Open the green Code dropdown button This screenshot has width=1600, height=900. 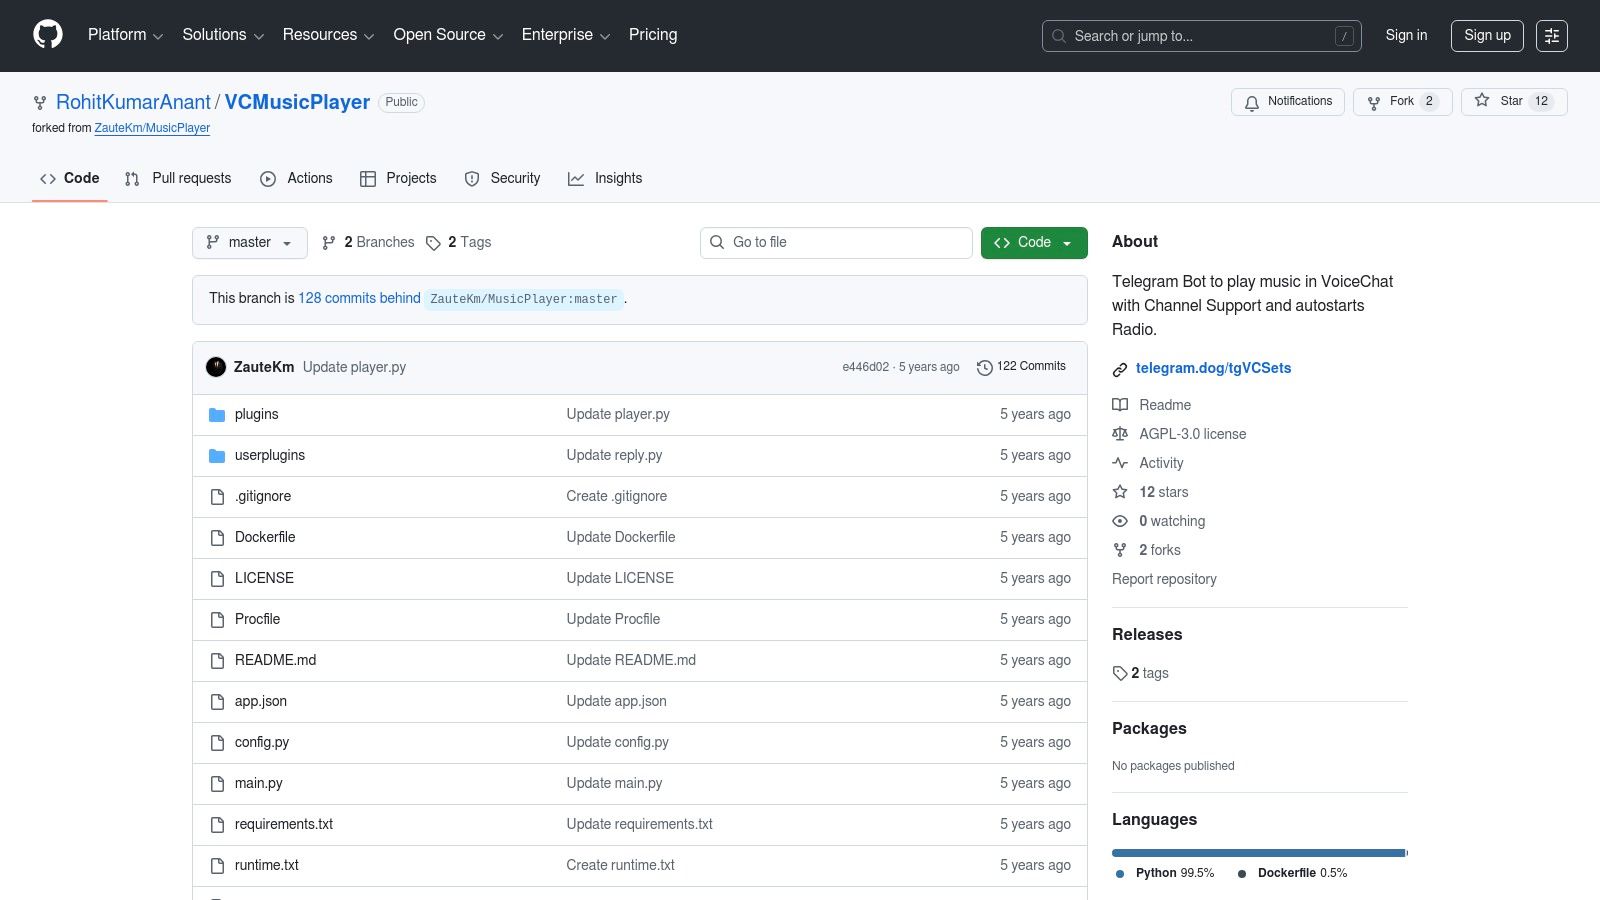point(1034,243)
